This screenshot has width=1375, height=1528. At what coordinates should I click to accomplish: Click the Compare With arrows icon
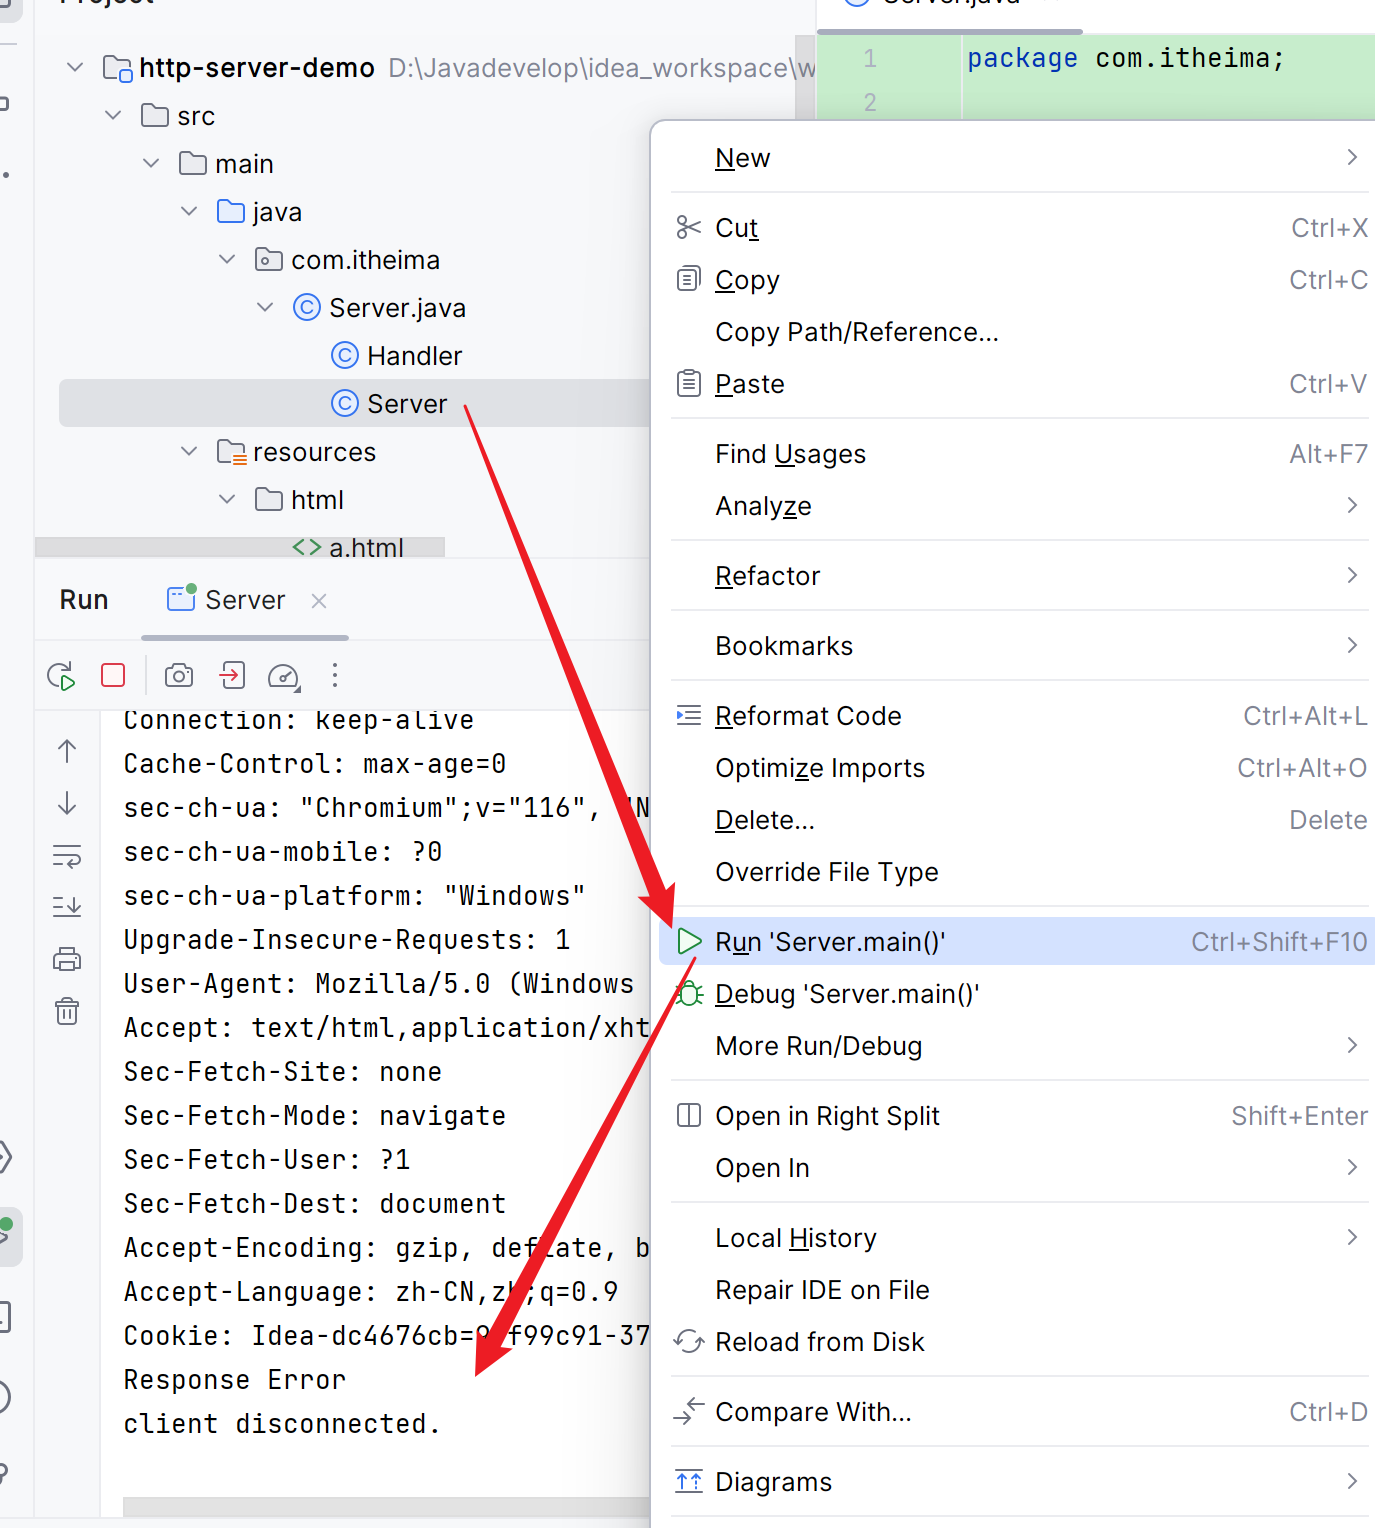(689, 1411)
